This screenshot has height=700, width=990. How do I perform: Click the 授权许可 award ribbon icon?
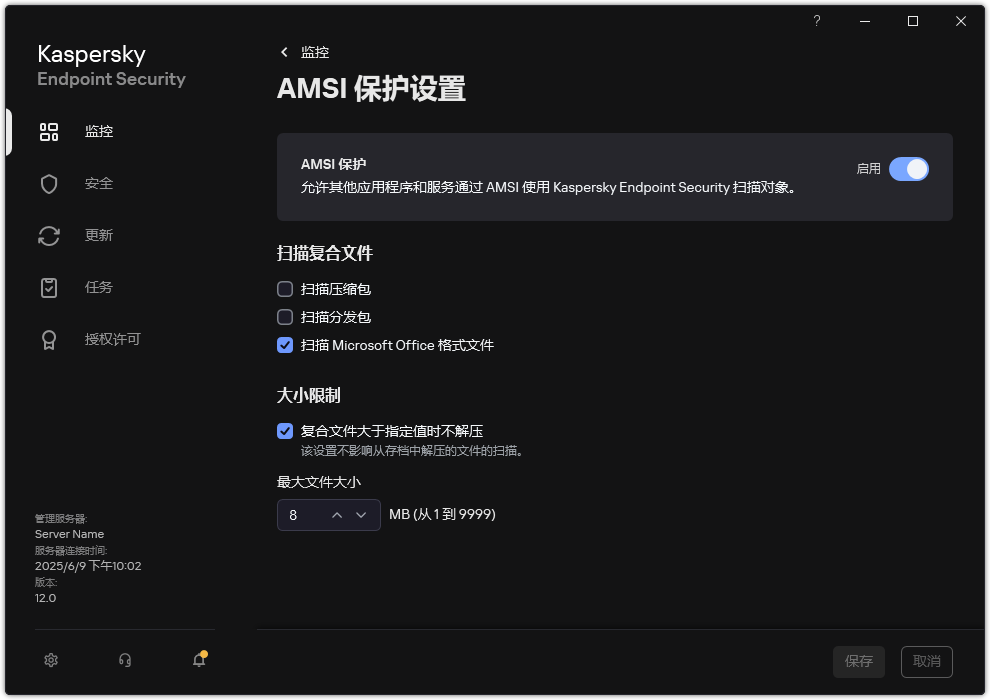click(49, 340)
